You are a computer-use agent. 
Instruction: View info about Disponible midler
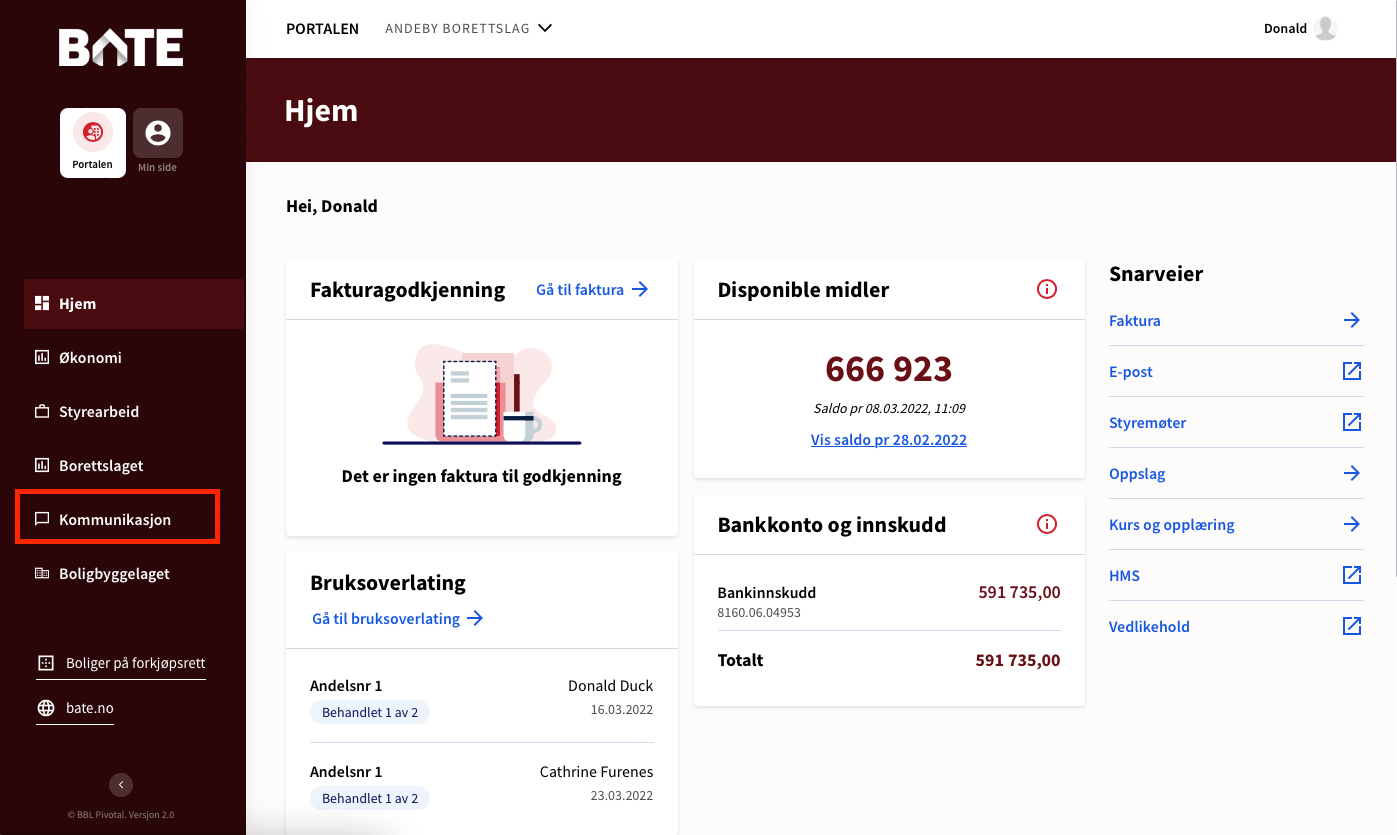coord(1047,289)
